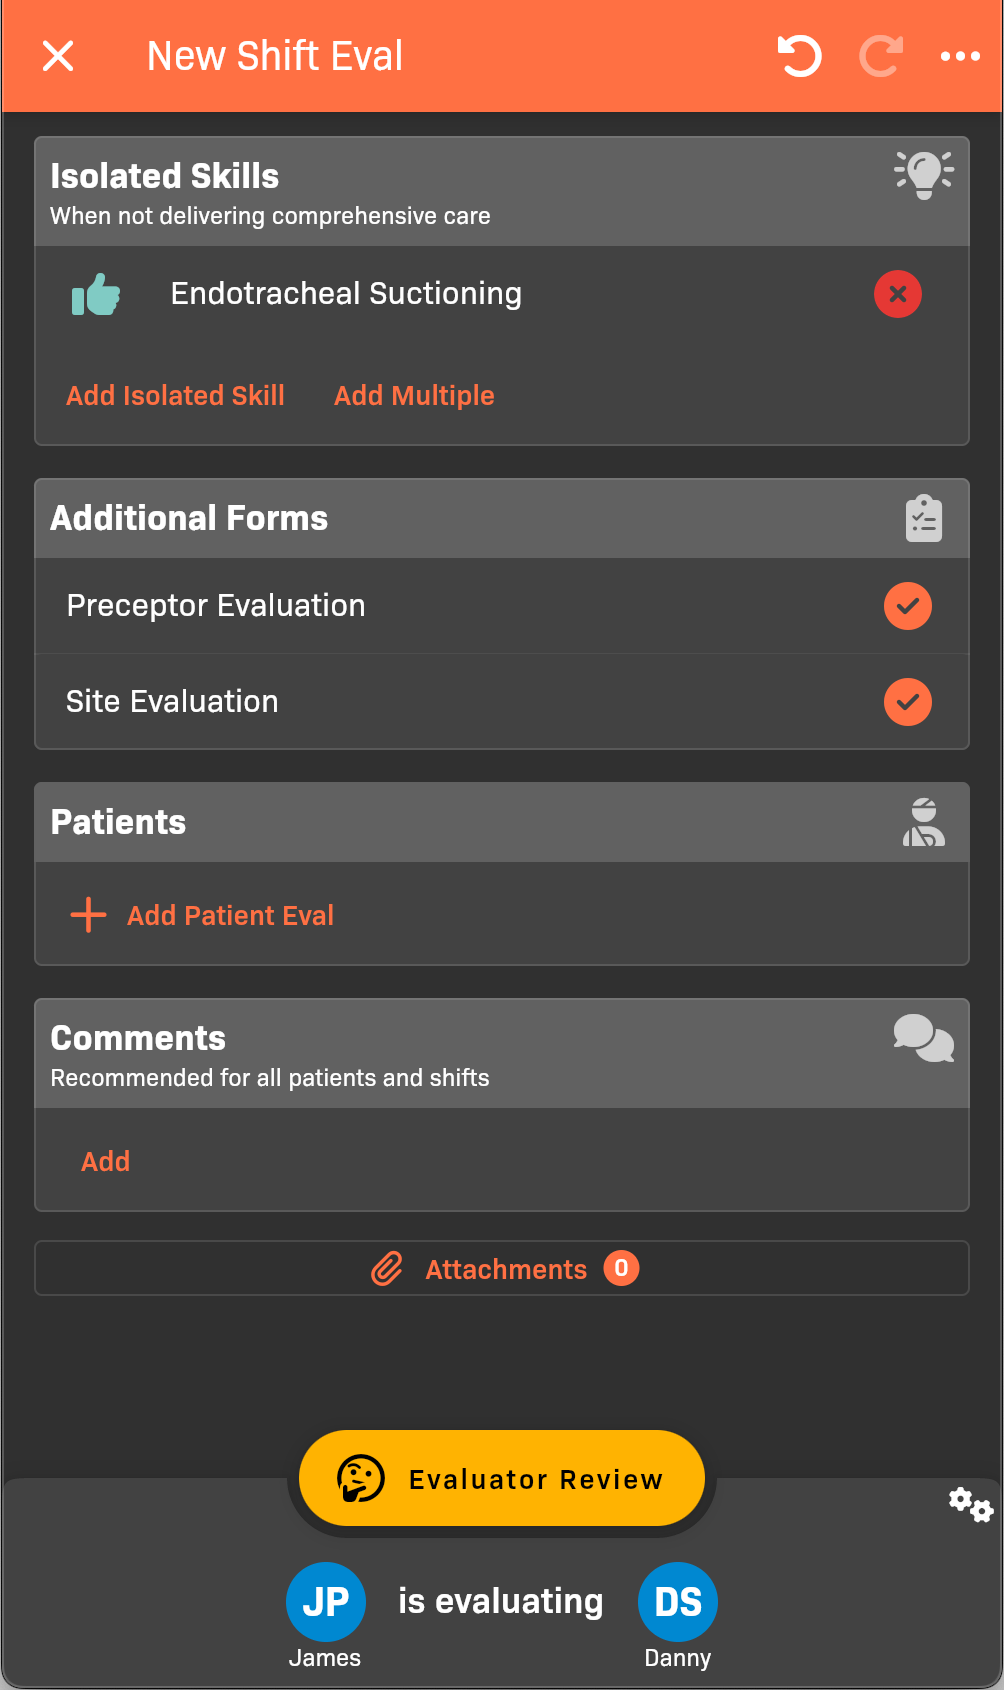
Task: Select the DS Danny avatar
Action: click(x=677, y=1602)
